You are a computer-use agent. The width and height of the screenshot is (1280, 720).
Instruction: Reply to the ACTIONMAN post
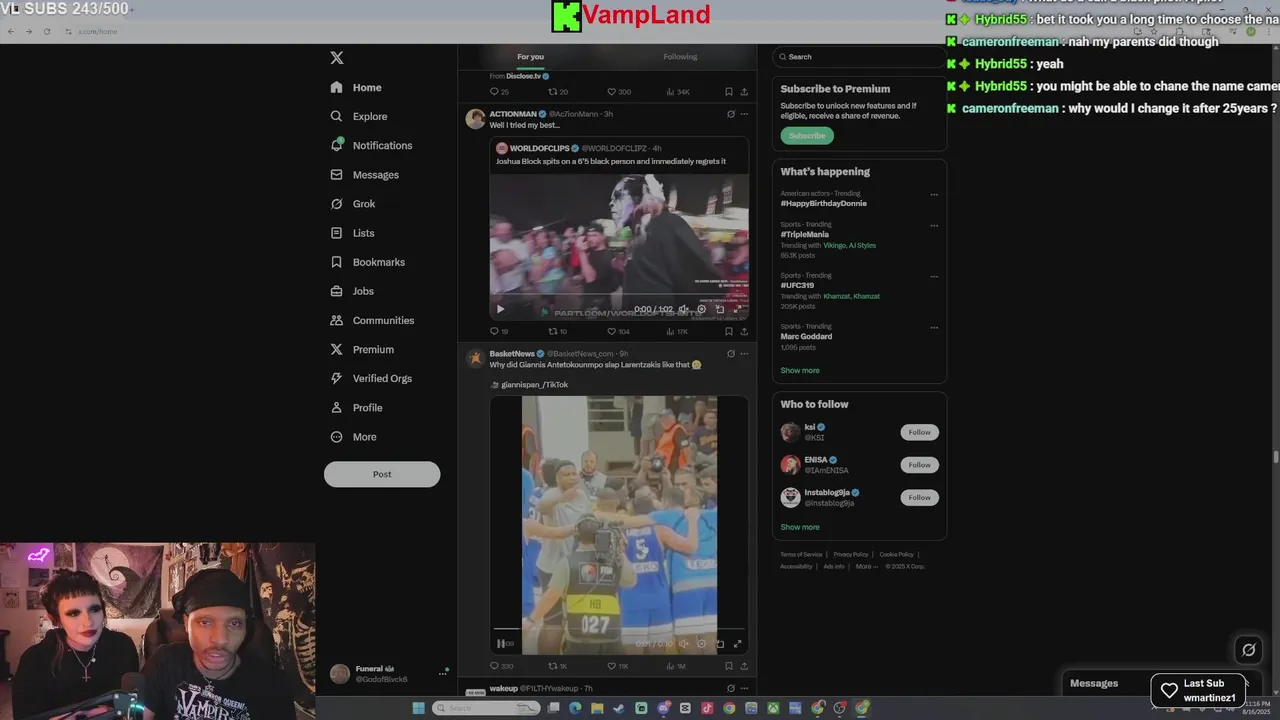[494, 331]
